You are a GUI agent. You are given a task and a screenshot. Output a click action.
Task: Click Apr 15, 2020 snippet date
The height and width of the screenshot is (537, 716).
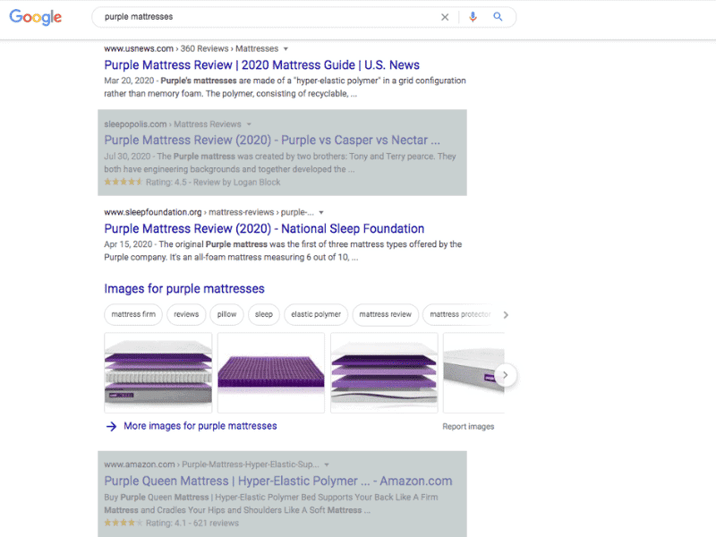[128, 244]
